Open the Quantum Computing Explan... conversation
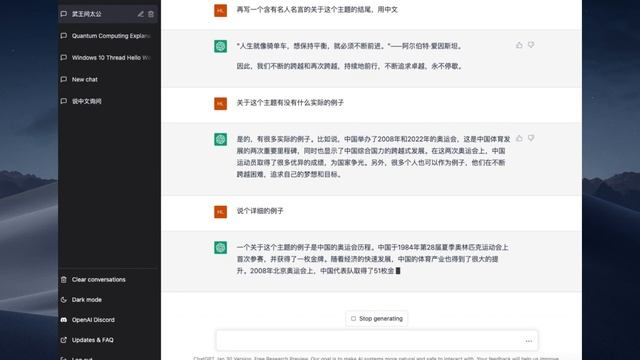Image resolution: width=640 pixels, height=360 pixels. [108, 36]
